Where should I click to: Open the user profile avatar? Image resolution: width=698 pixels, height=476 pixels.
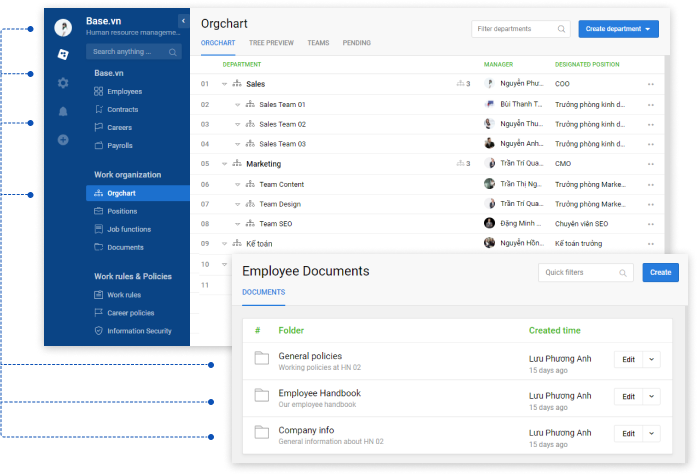[63, 27]
